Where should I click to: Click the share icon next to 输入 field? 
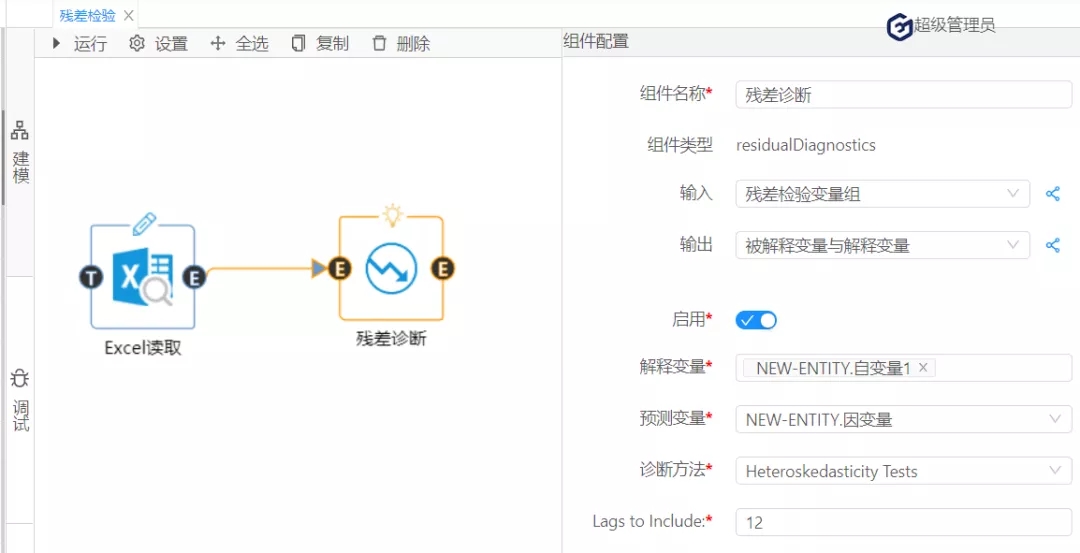[x=1052, y=194]
